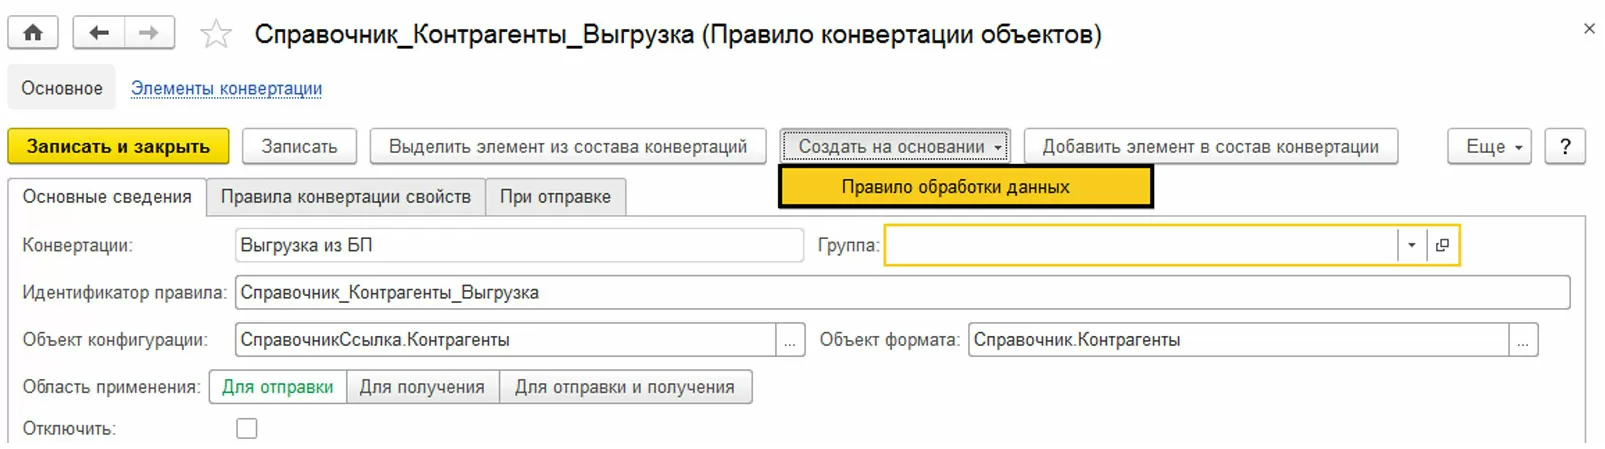Click the open-form icon in Группа field
1605x449 pixels.
click(x=1442, y=245)
